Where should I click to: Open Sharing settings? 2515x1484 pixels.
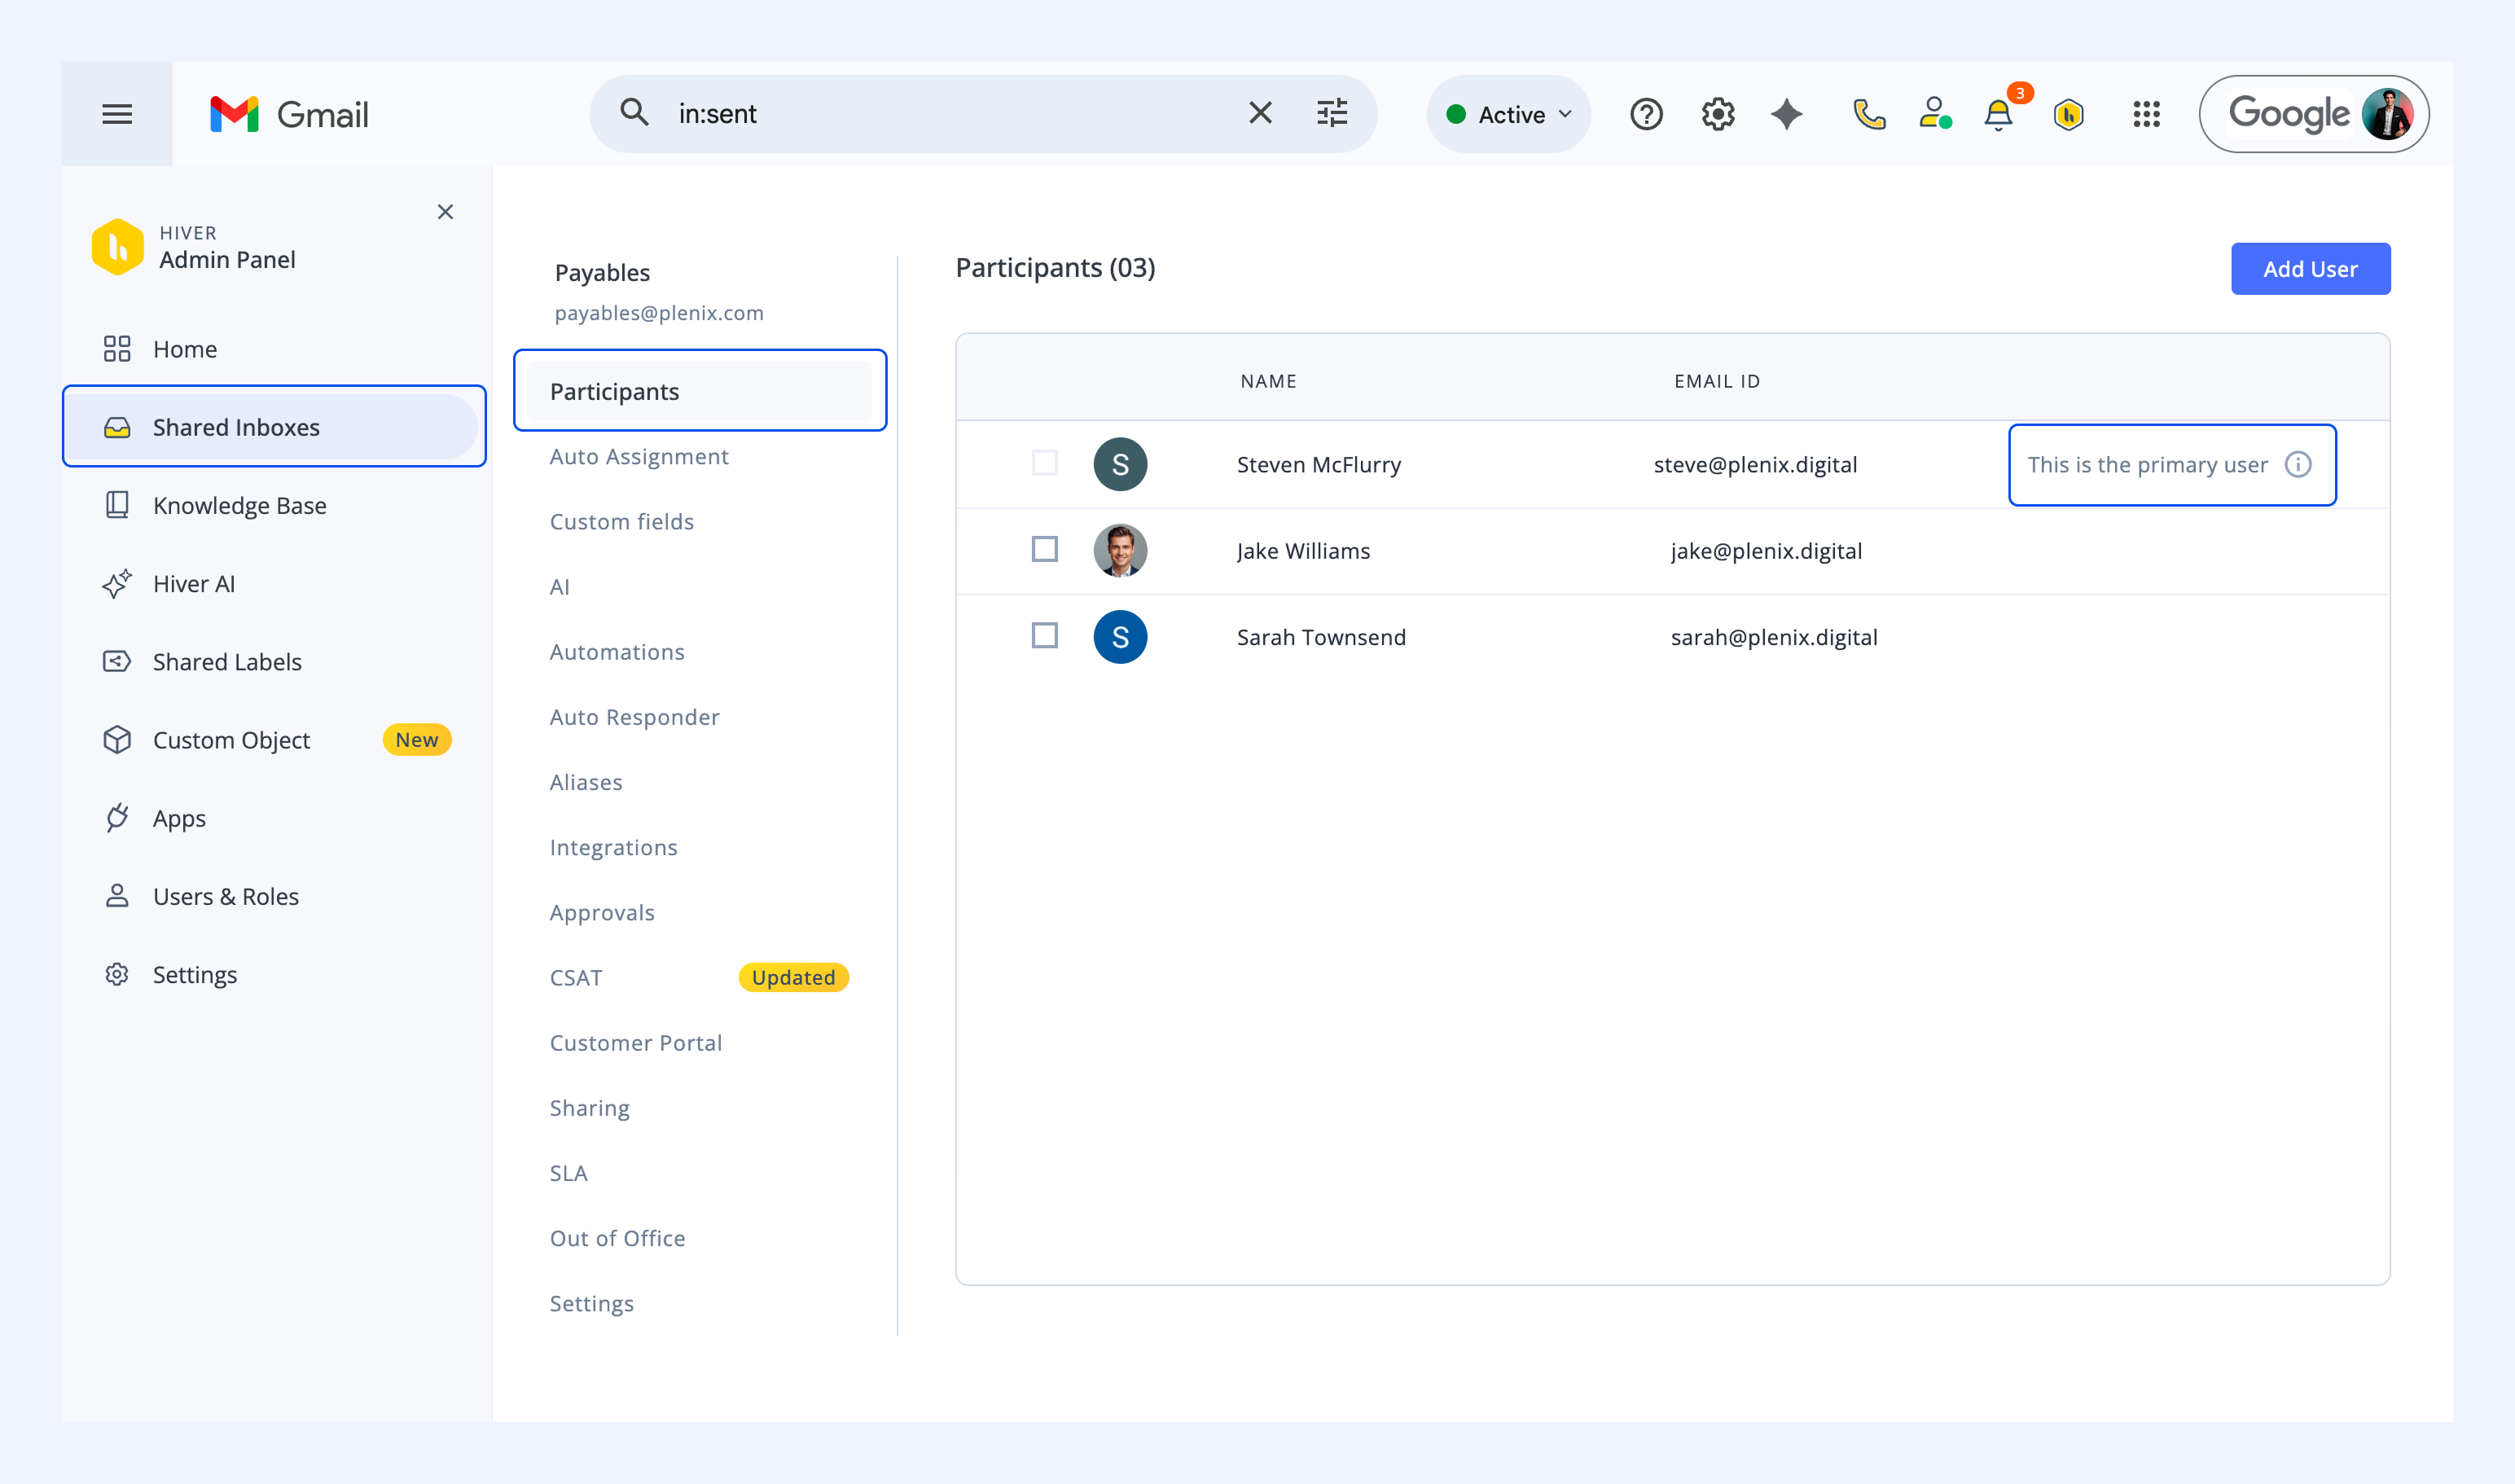click(x=590, y=1108)
